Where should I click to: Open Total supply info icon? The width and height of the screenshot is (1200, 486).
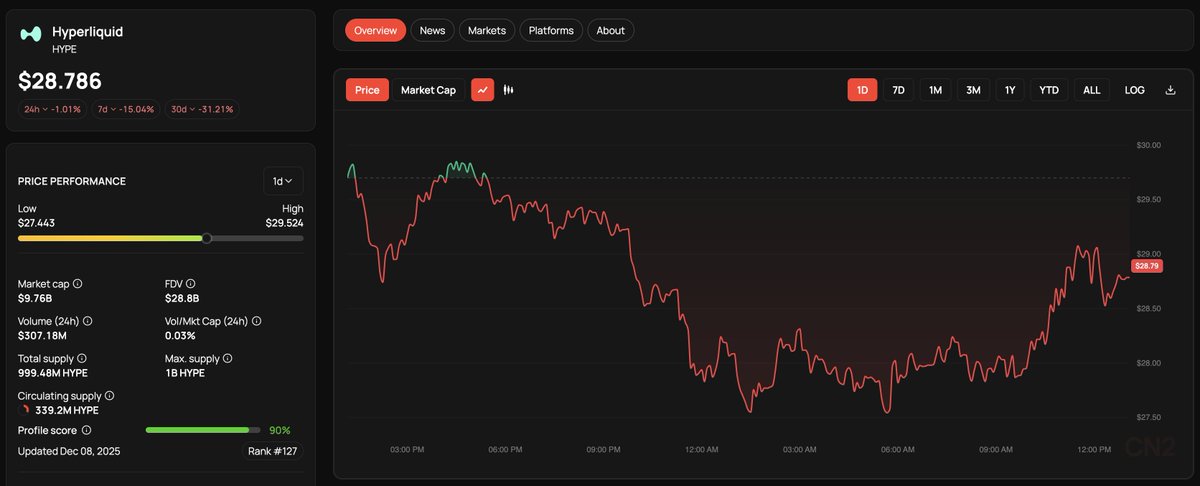[82, 358]
